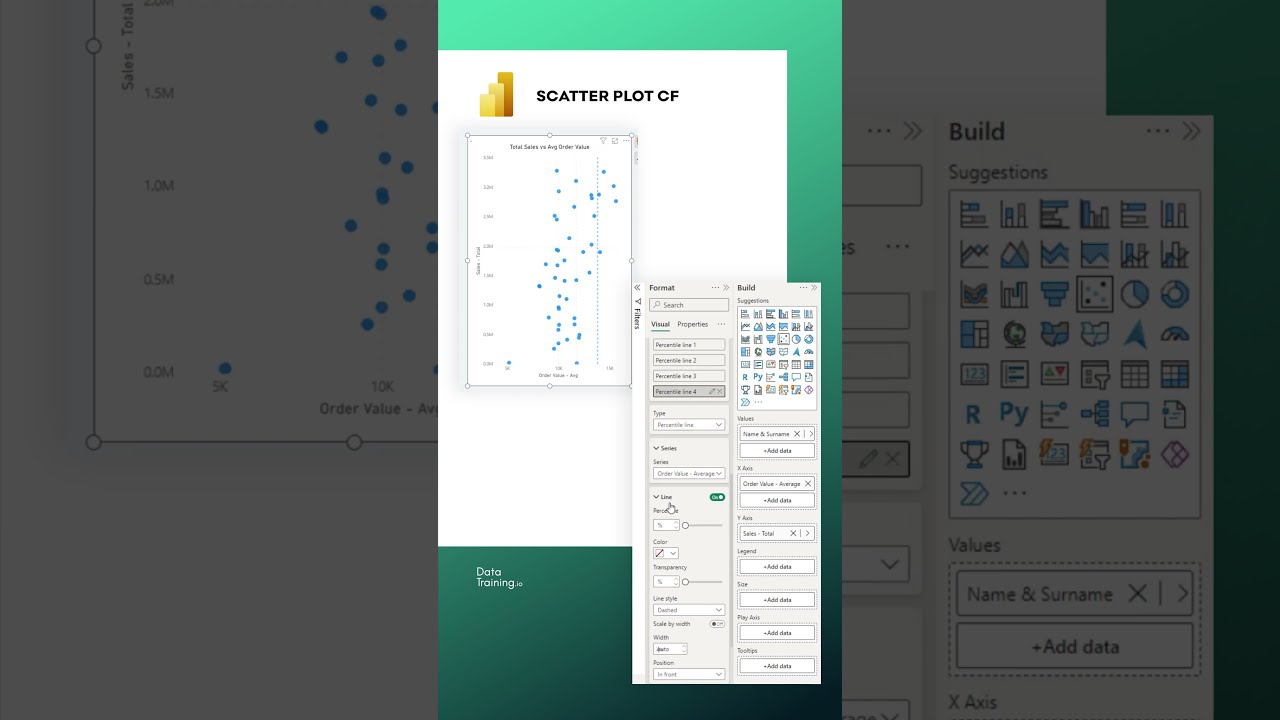Image resolution: width=1280 pixels, height=720 pixels.
Task: Select Percentile line 1 entry
Action: coord(689,345)
